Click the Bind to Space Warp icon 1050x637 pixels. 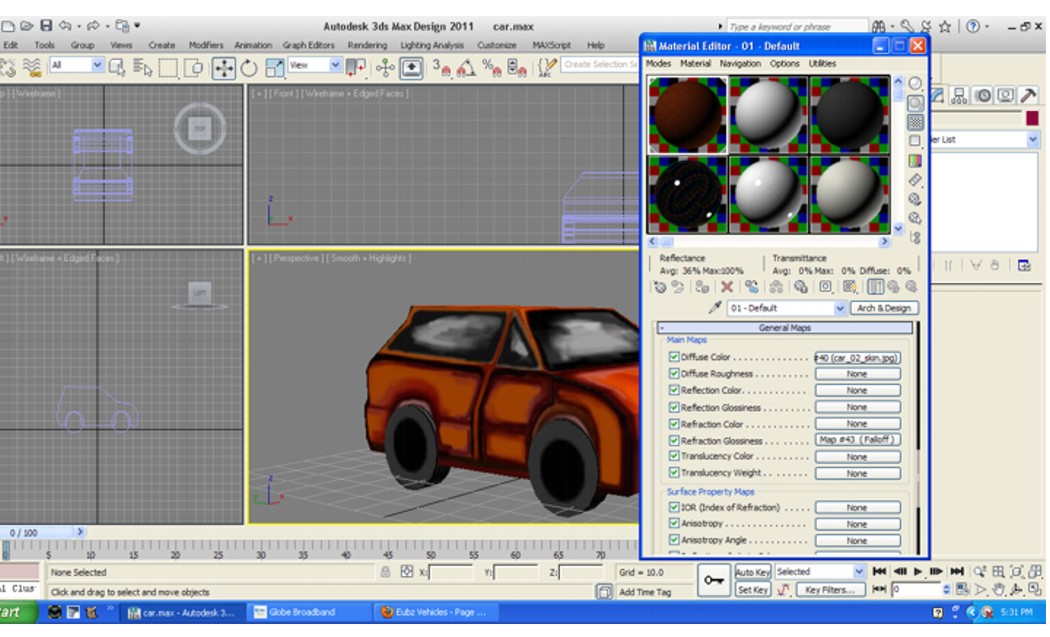point(31,67)
